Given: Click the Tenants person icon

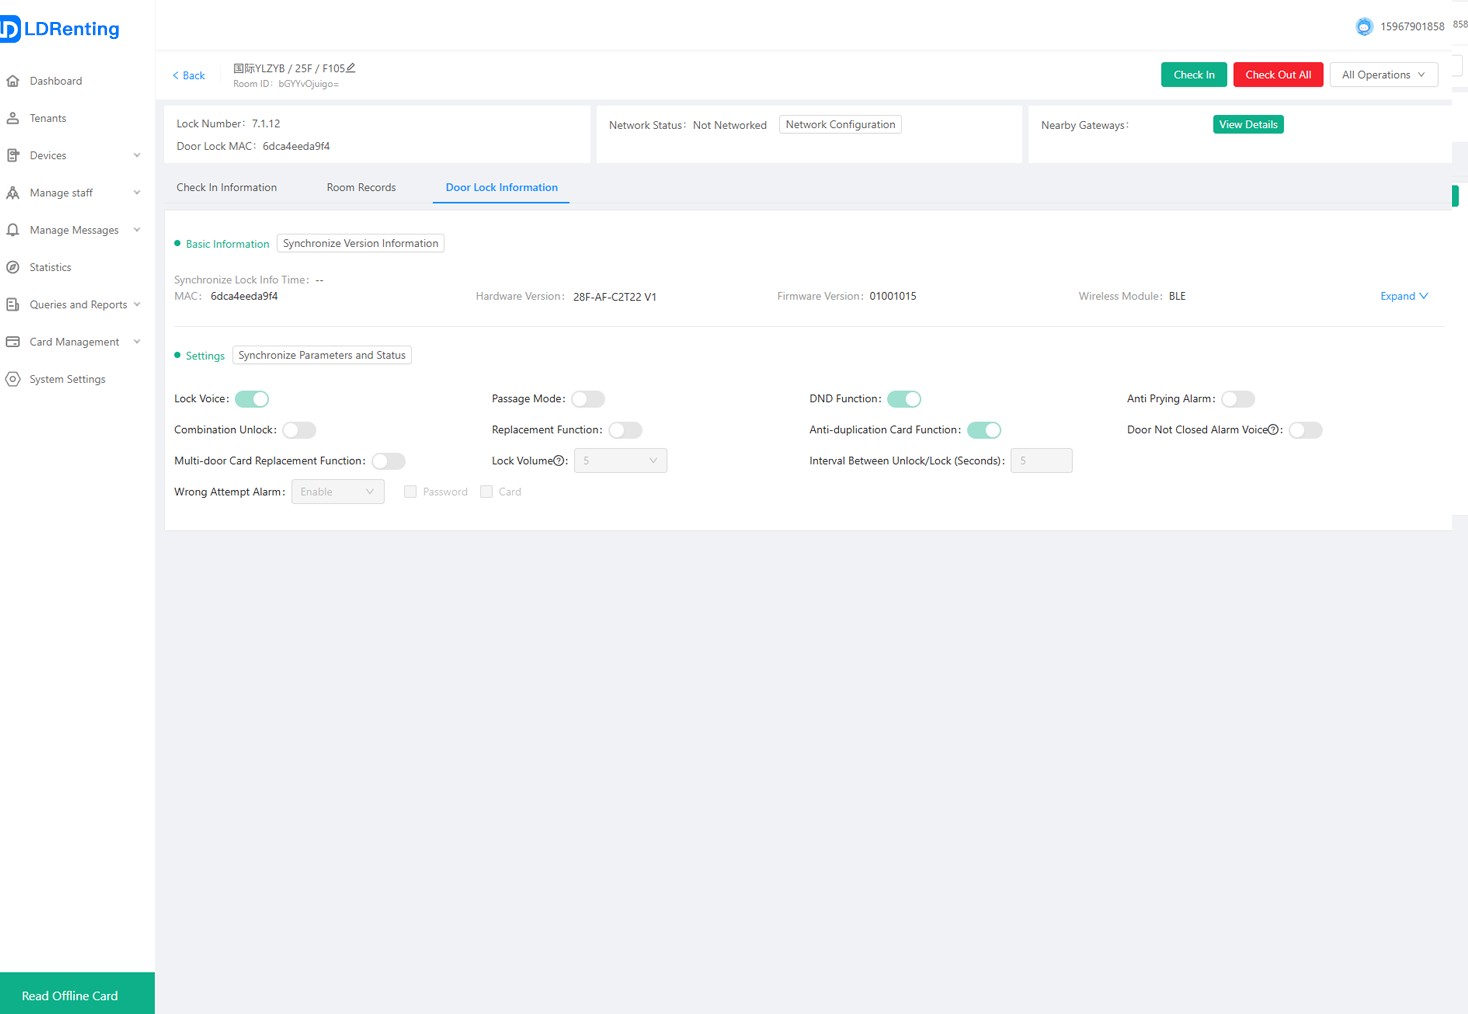Looking at the screenshot, I should tap(13, 118).
